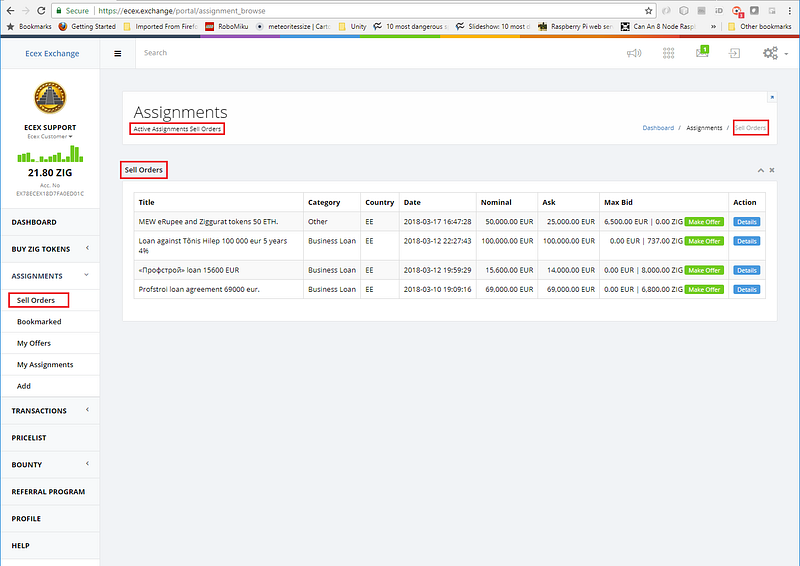Show more bookmarks chevron
The height and width of the screenshot is (566, 800).
(x=713, y=27)
